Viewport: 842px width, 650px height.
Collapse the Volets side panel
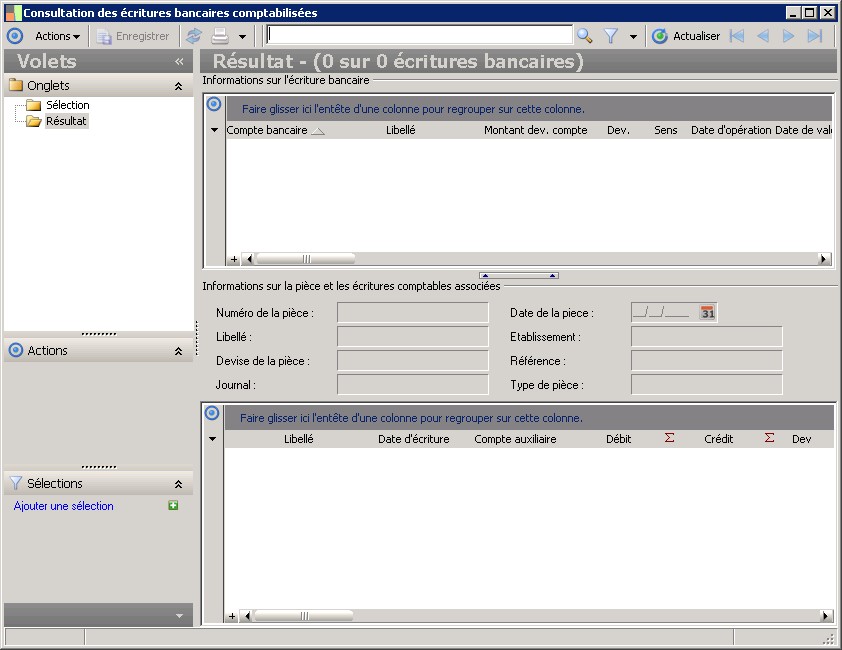(x=179, y=62)
